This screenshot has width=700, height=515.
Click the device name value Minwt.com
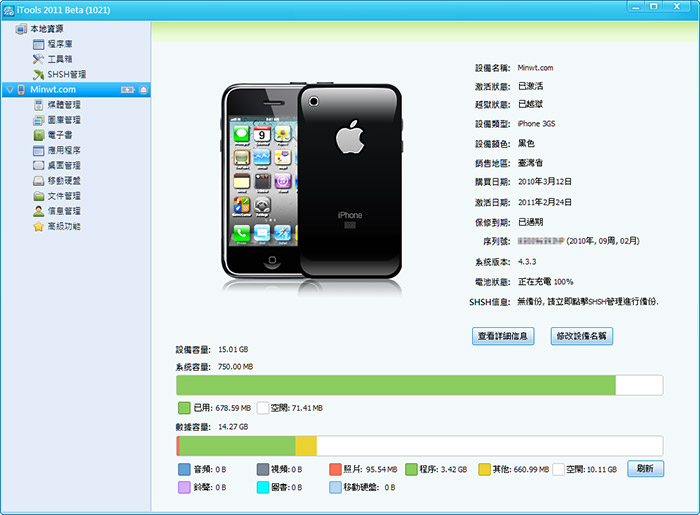click(535, 68)
